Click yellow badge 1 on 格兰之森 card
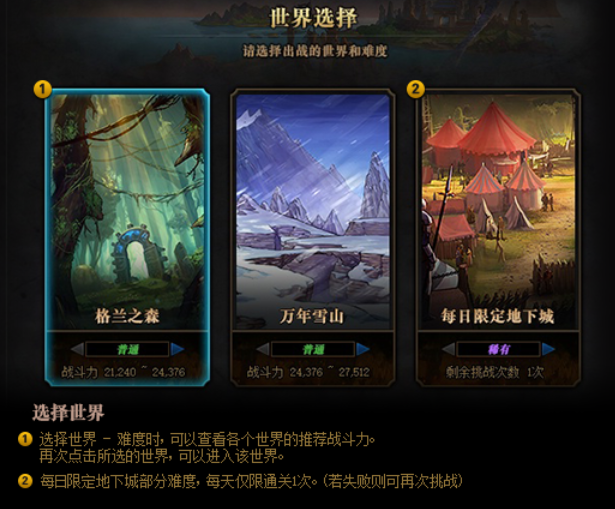This screenshot has height=509, width=615. click(43, 89)
